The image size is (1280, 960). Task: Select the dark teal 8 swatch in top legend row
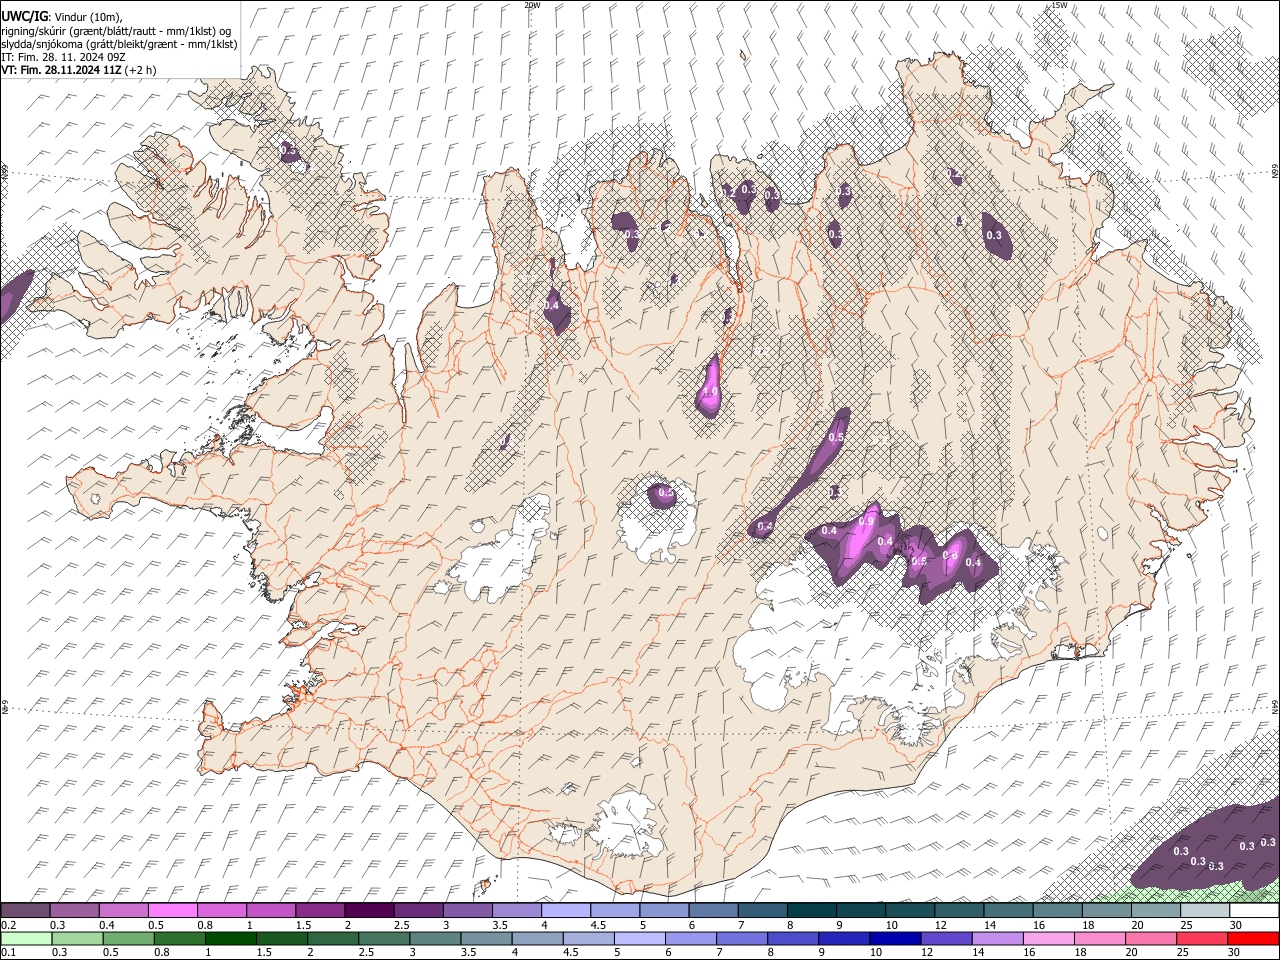[x=812, y=911]
